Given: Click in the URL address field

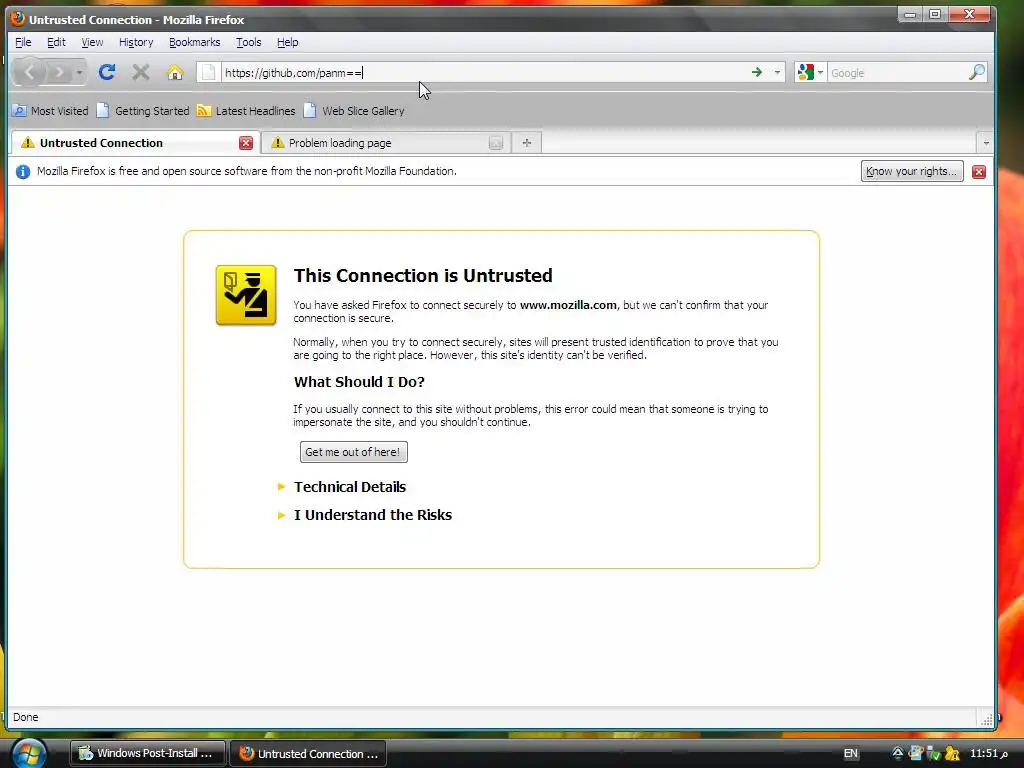Looking at the screenshot, I should [483, 72].
